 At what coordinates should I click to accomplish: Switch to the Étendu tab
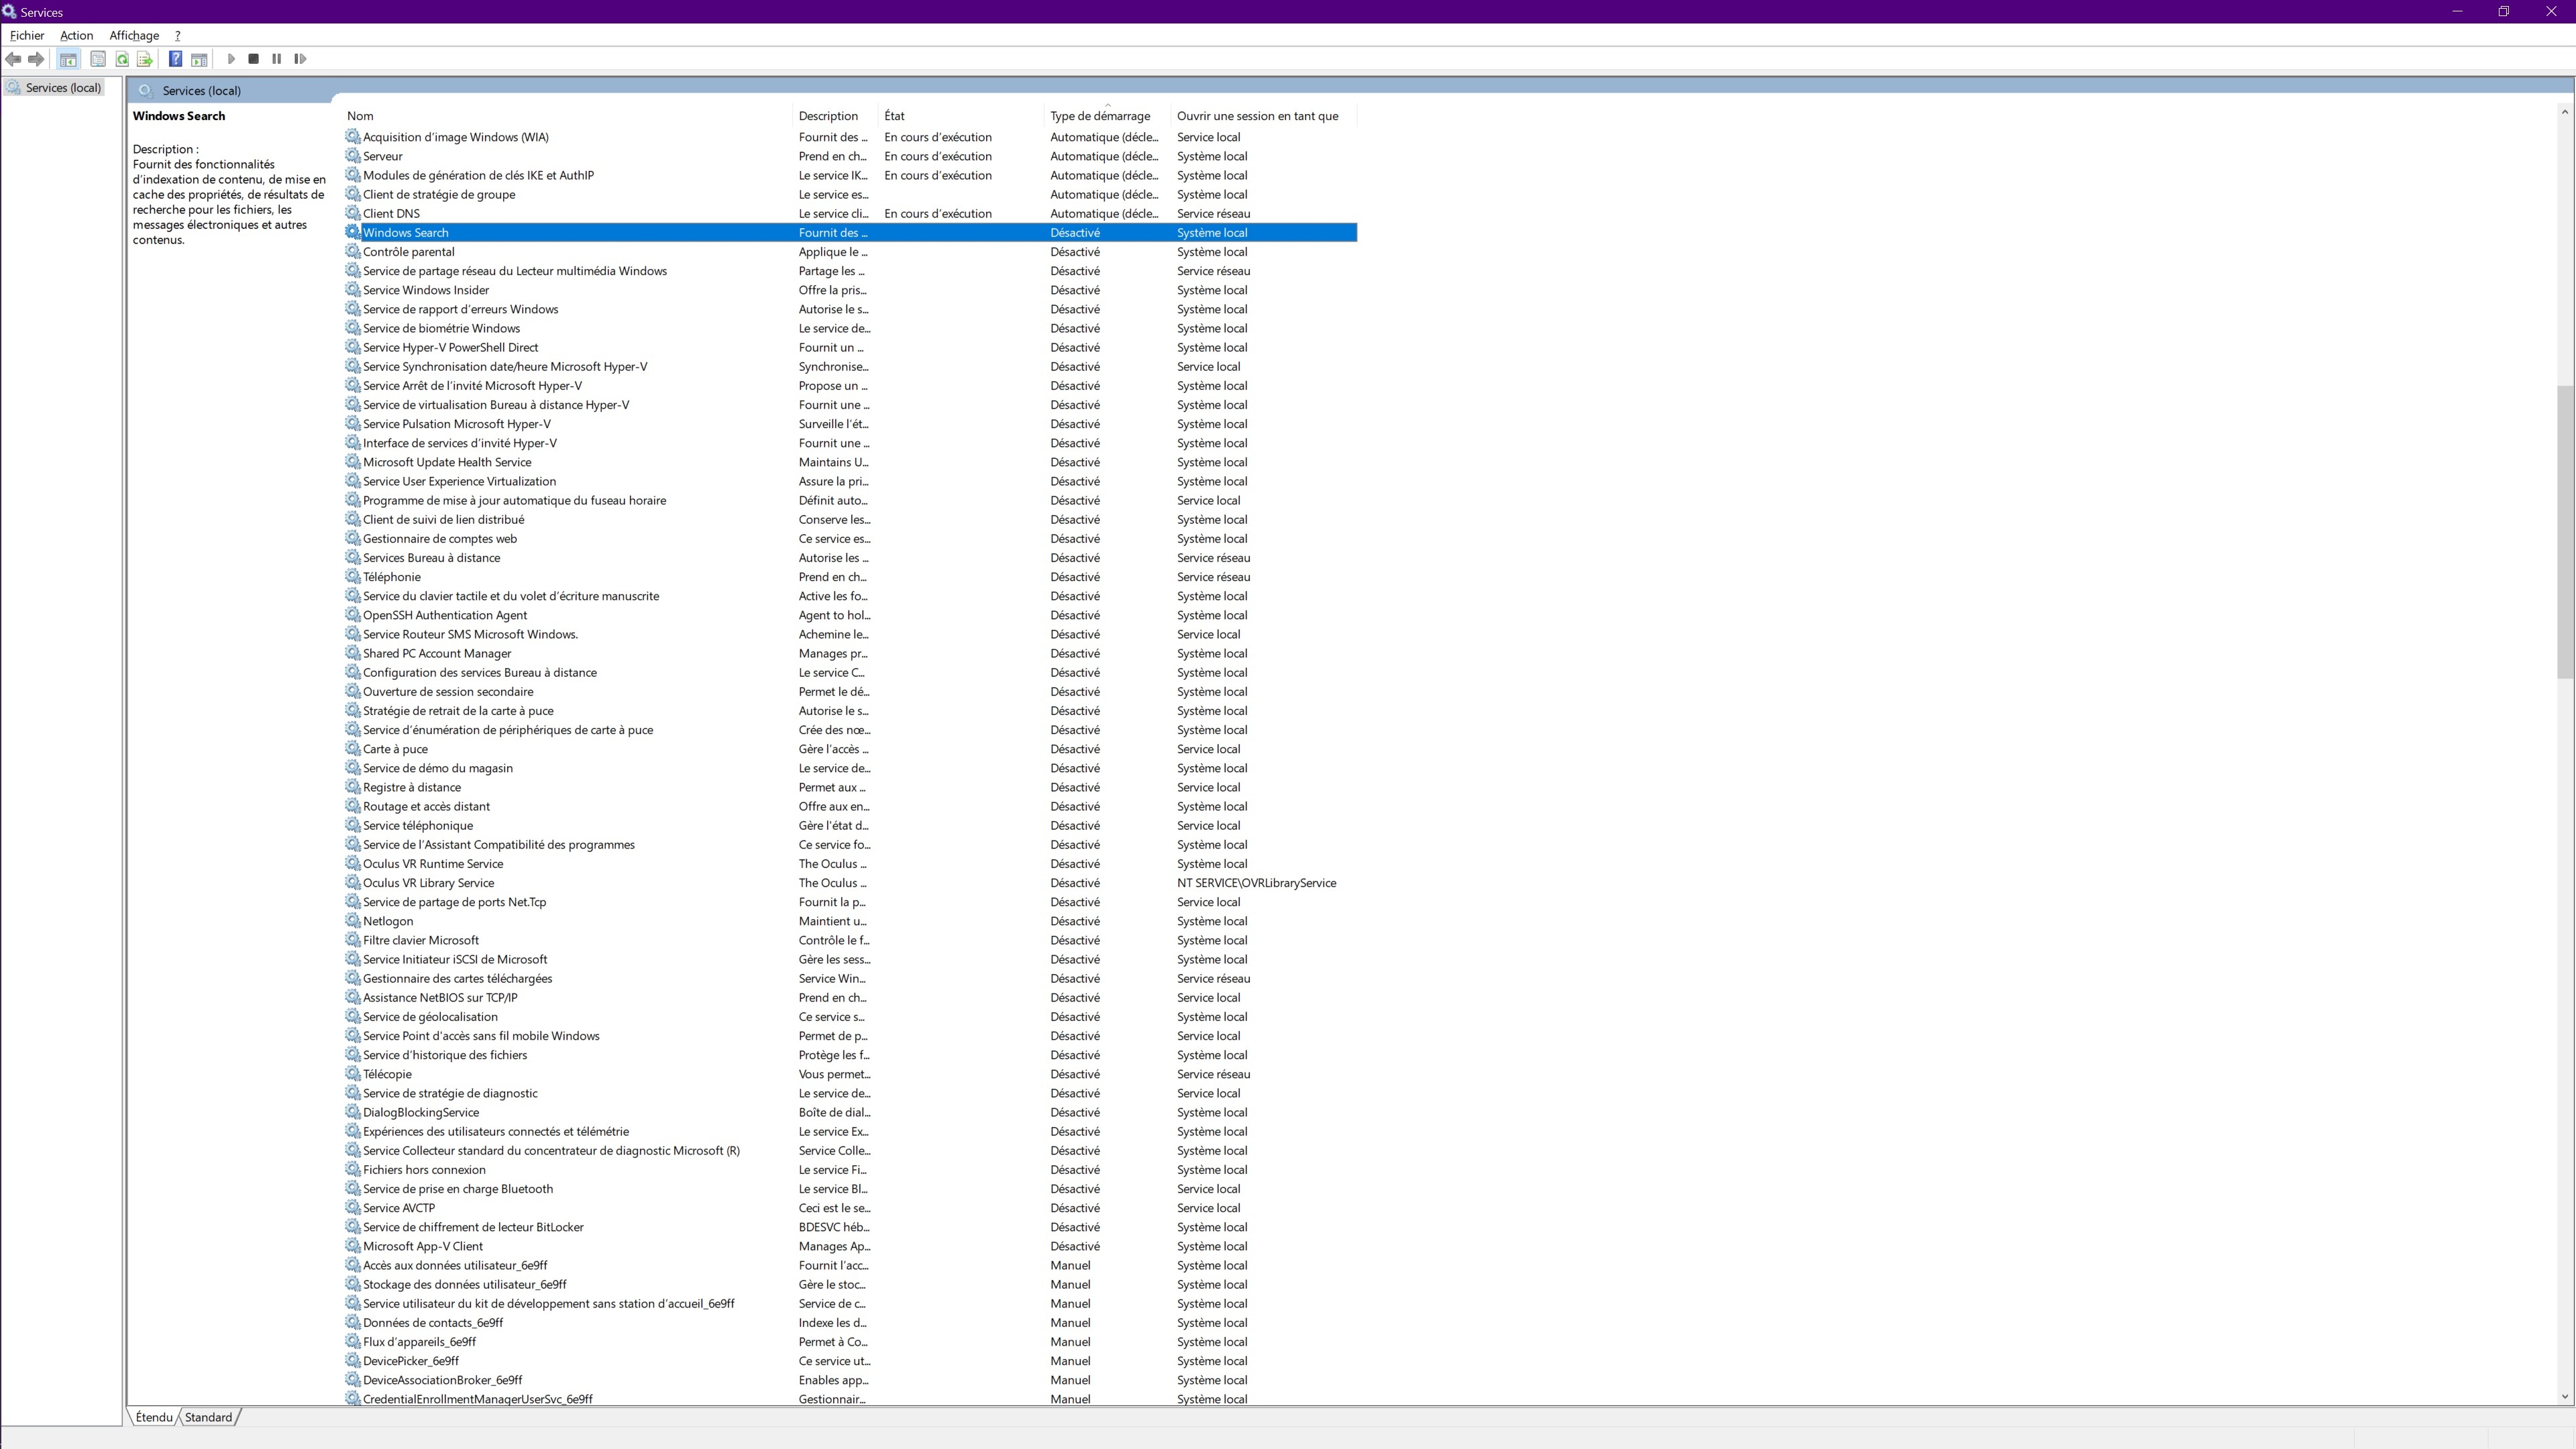(x=154, y=1417)
